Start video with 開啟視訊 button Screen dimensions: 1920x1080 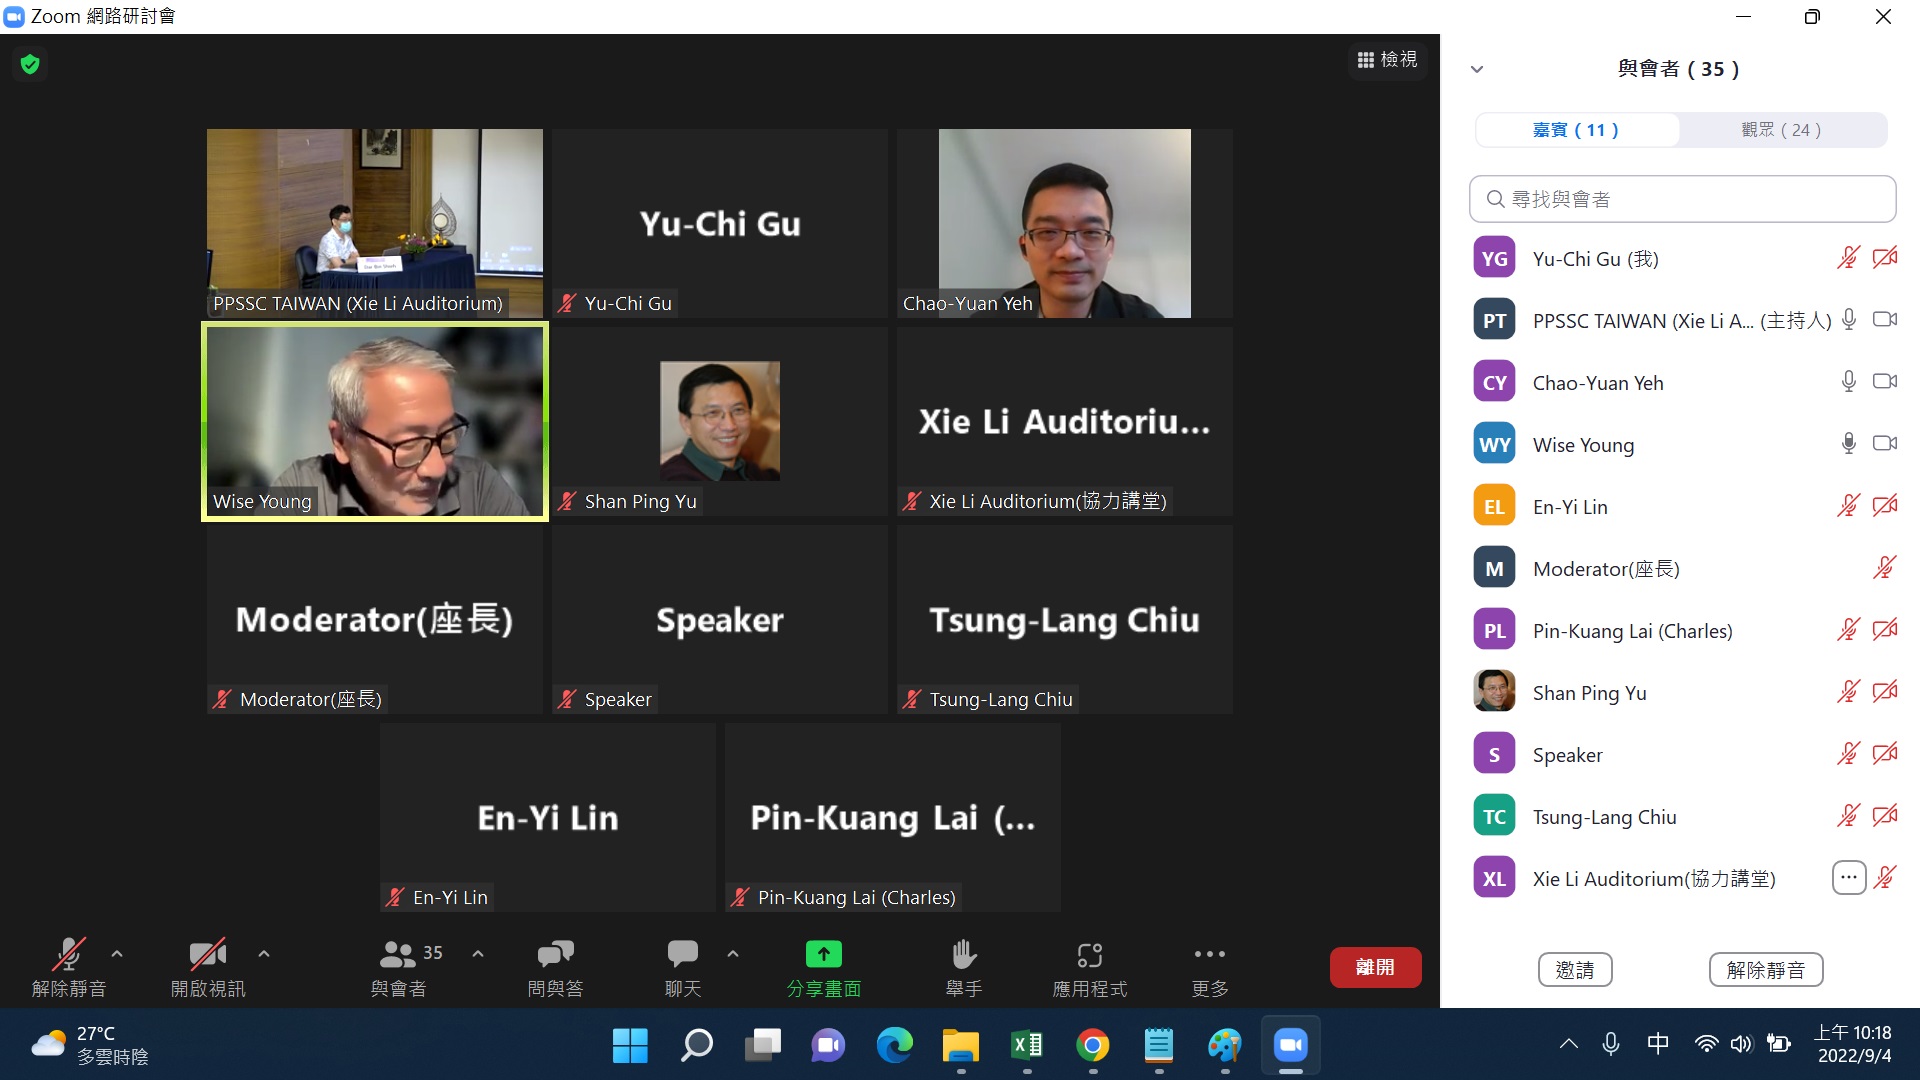coord(208,968)
